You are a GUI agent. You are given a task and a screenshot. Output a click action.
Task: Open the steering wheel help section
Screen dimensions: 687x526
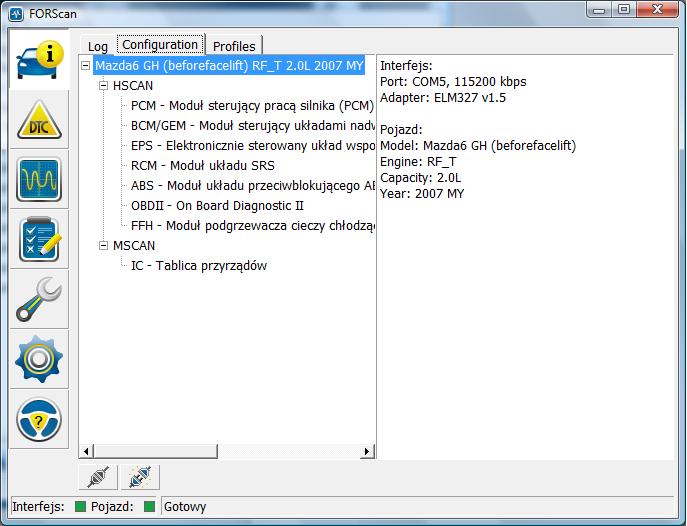click(x=39, y=418)
